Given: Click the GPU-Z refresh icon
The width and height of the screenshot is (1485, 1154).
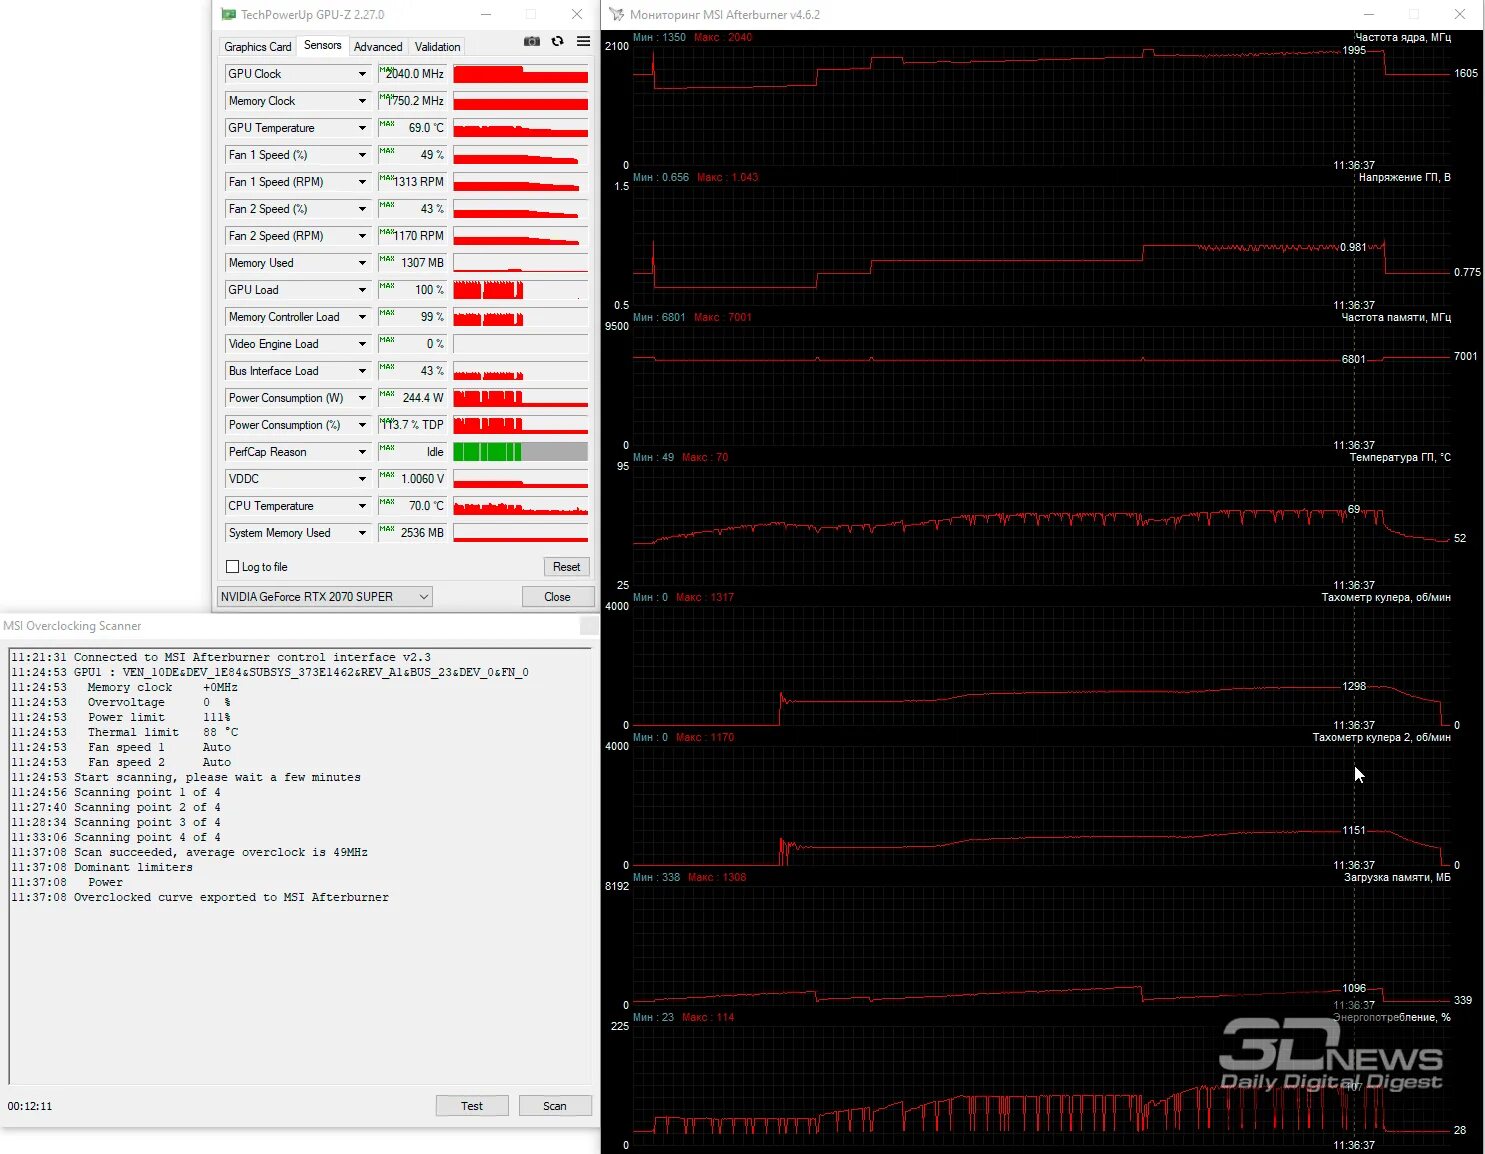Looking at the screenshot, I should click(558, 41).
